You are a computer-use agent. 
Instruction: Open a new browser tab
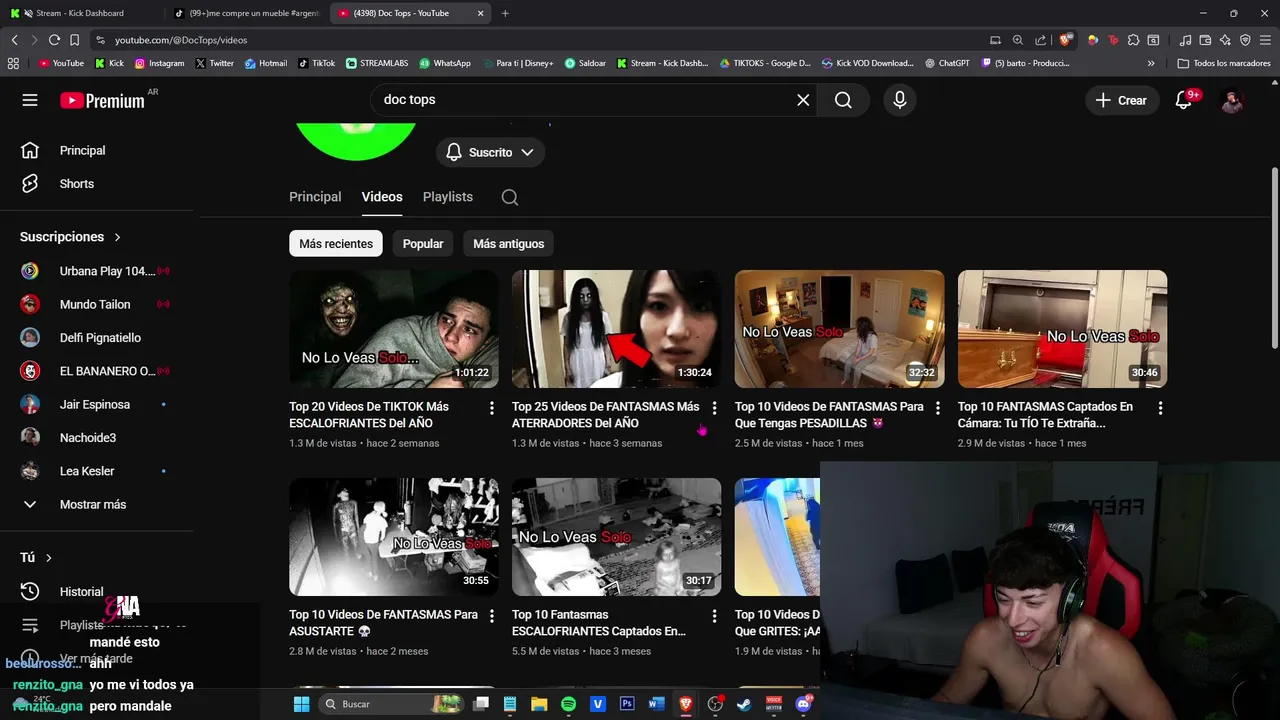point(505,13)
